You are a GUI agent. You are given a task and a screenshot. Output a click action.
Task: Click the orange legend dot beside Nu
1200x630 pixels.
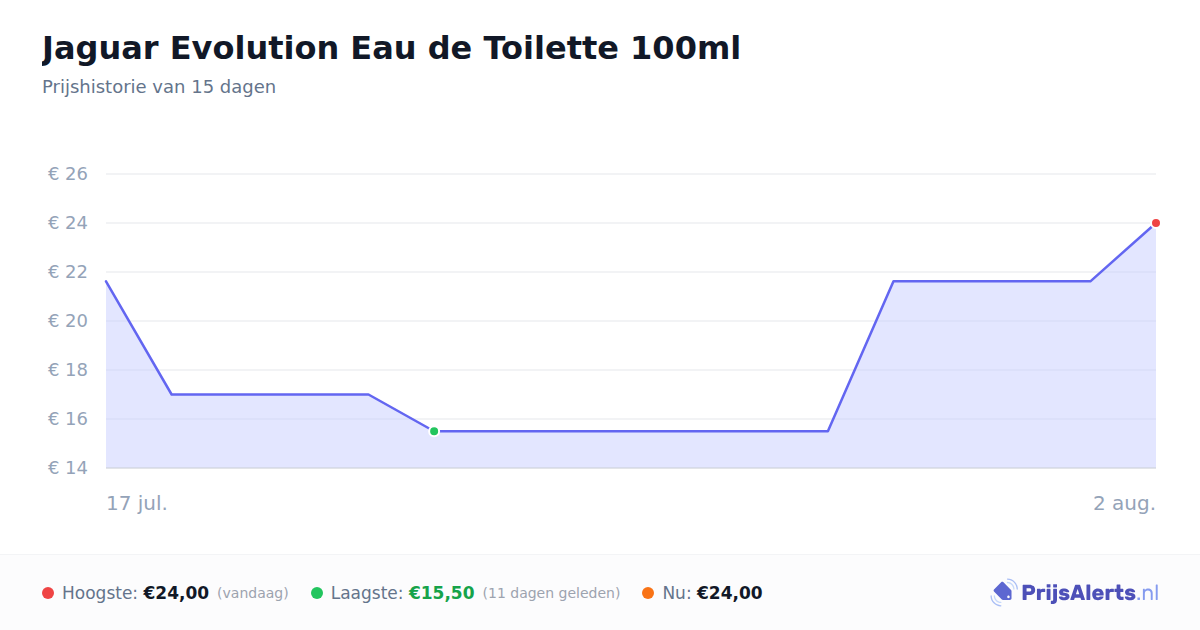tap(648, 593)
